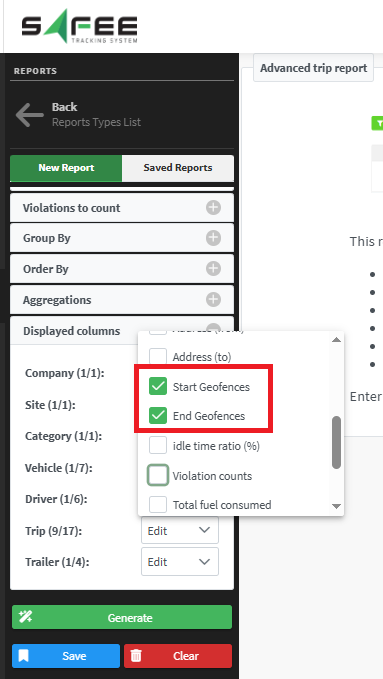Click the Clear button
The height and width of the screenshot is (679, 383).
pyautogui.click(x=178, y=656)
